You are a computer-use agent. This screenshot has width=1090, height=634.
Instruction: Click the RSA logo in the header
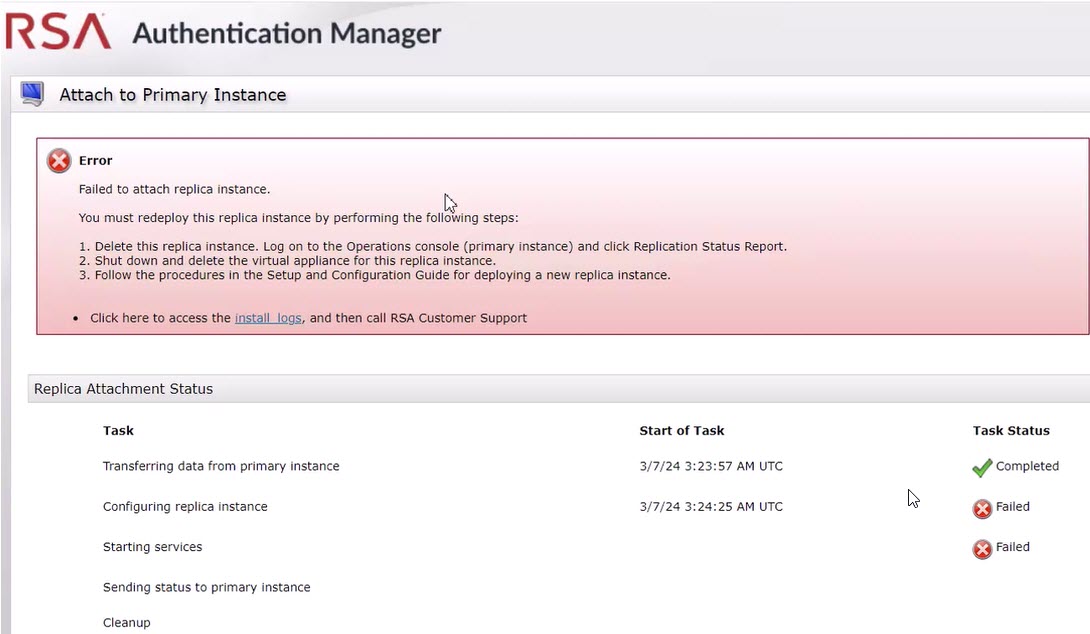coord(58,32)
